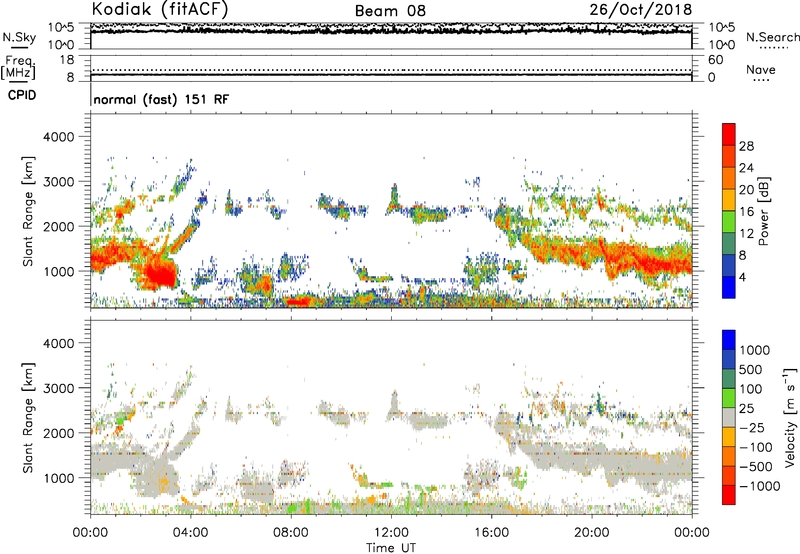The image size is (800, 554).
Task: Click the "08:00" time tick label
Action: tap(290, 533)
